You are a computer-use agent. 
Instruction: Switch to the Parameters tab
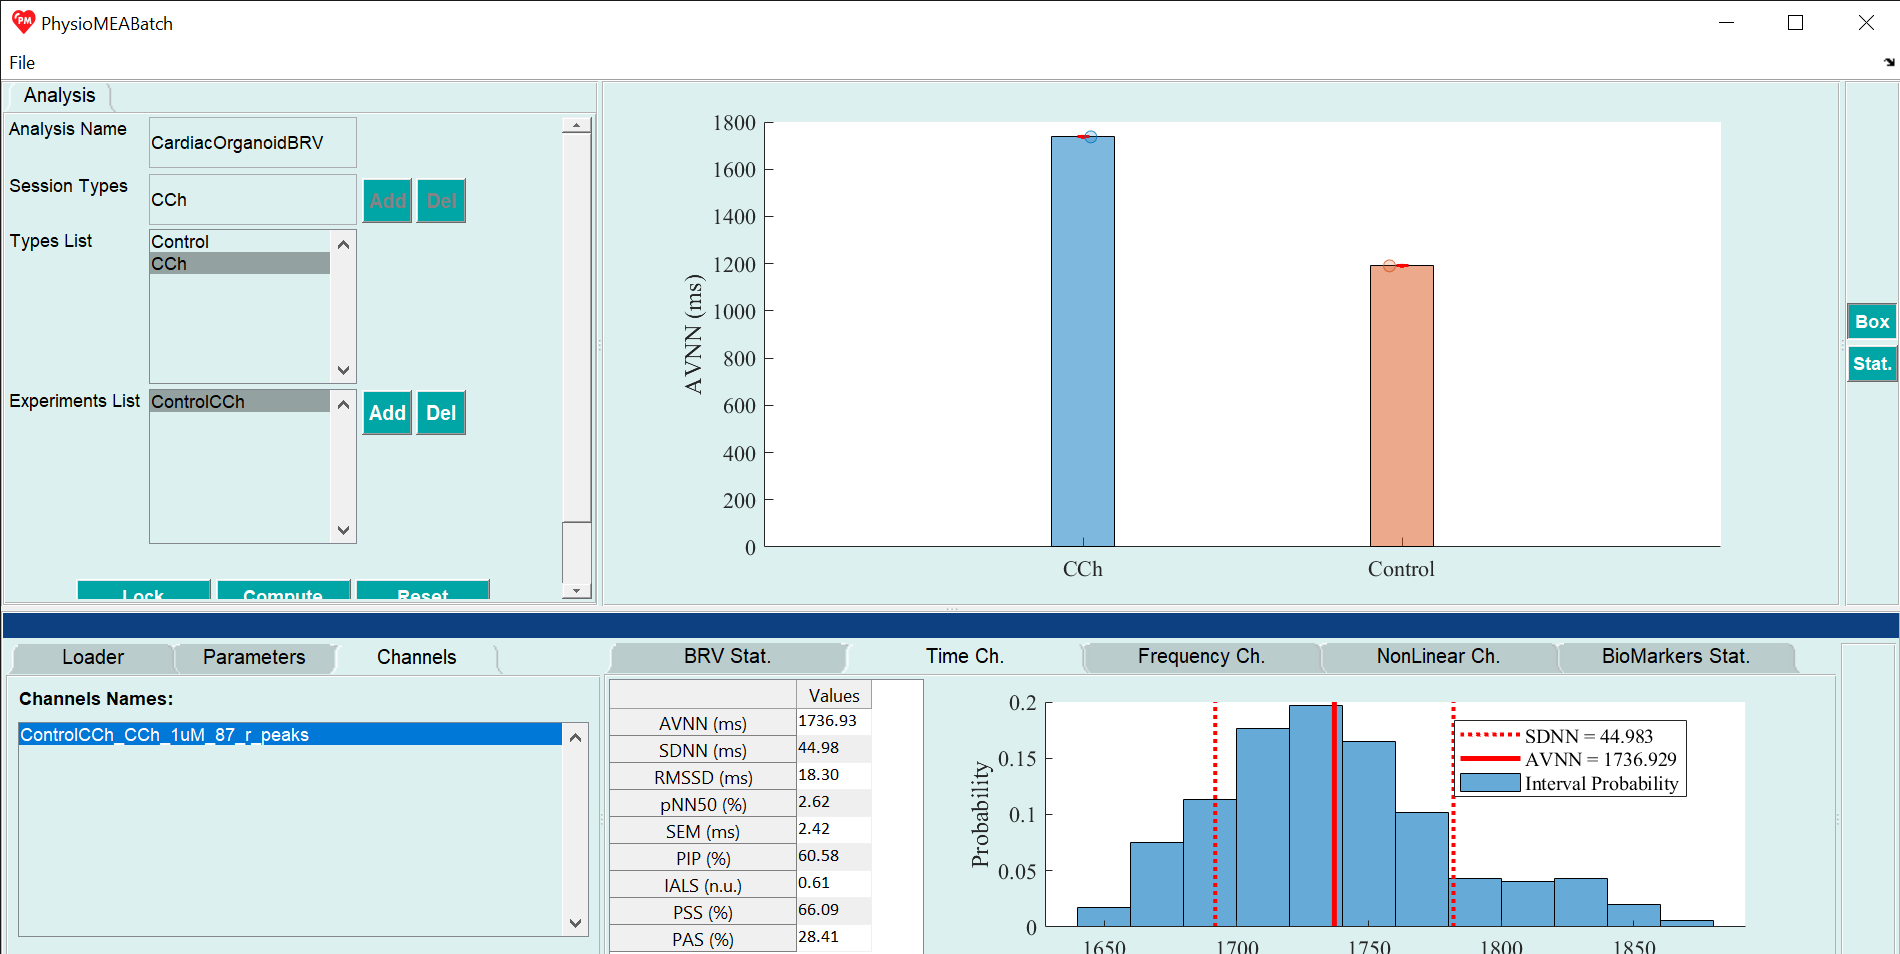pos(254,657)
